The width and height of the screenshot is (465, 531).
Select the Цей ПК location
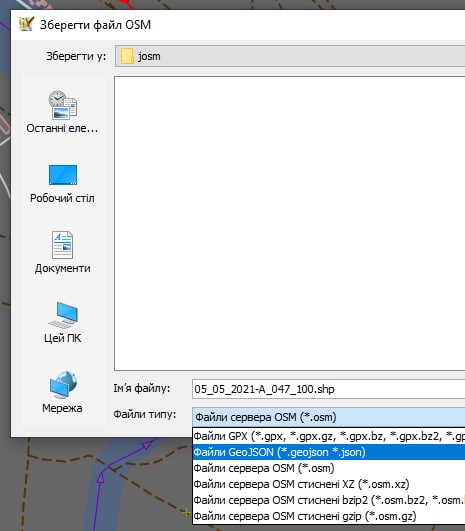[x=62, y=322]
